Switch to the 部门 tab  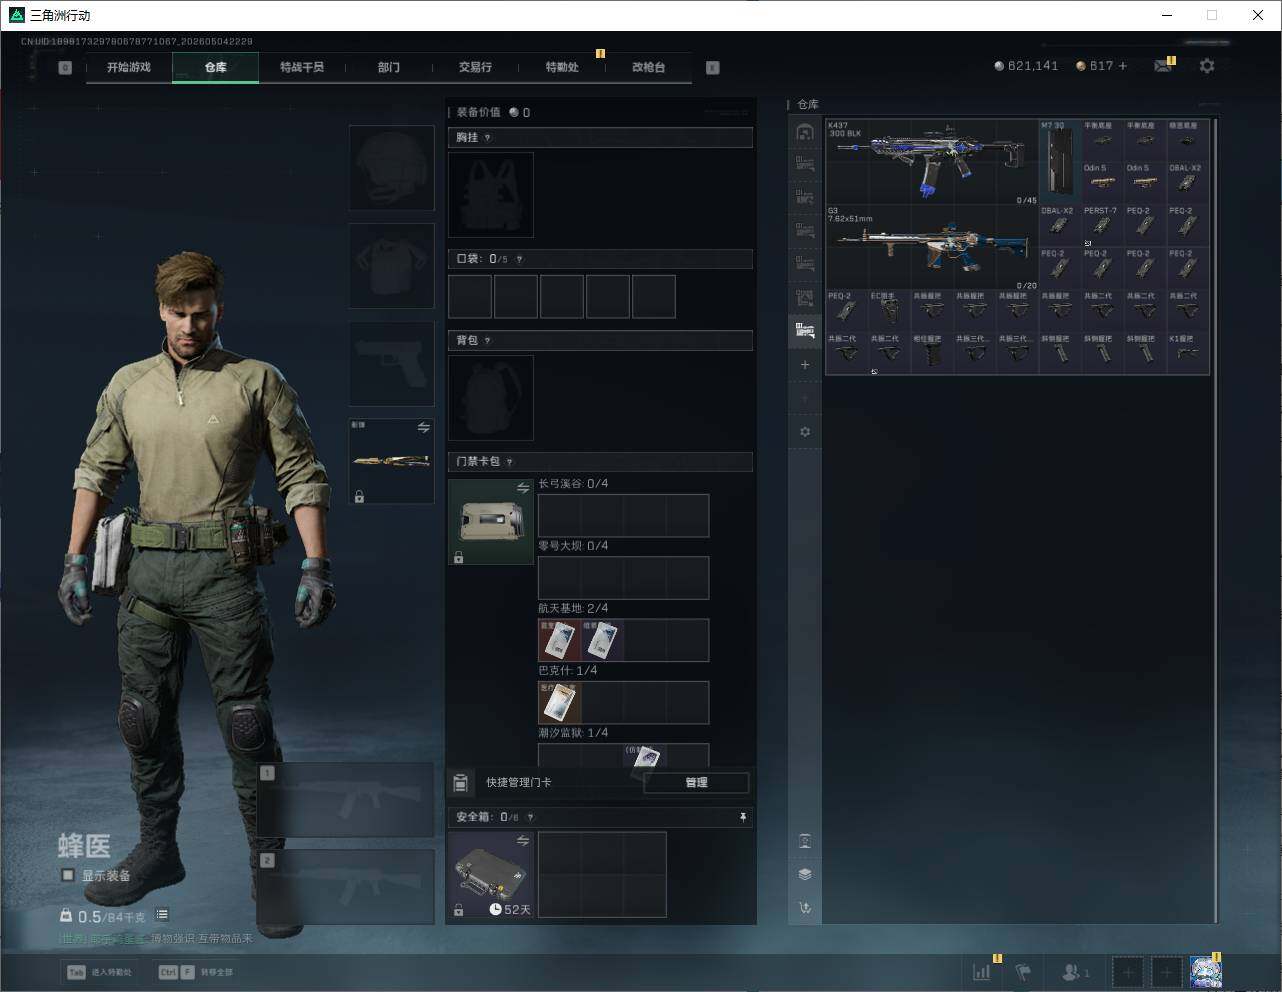389,67
